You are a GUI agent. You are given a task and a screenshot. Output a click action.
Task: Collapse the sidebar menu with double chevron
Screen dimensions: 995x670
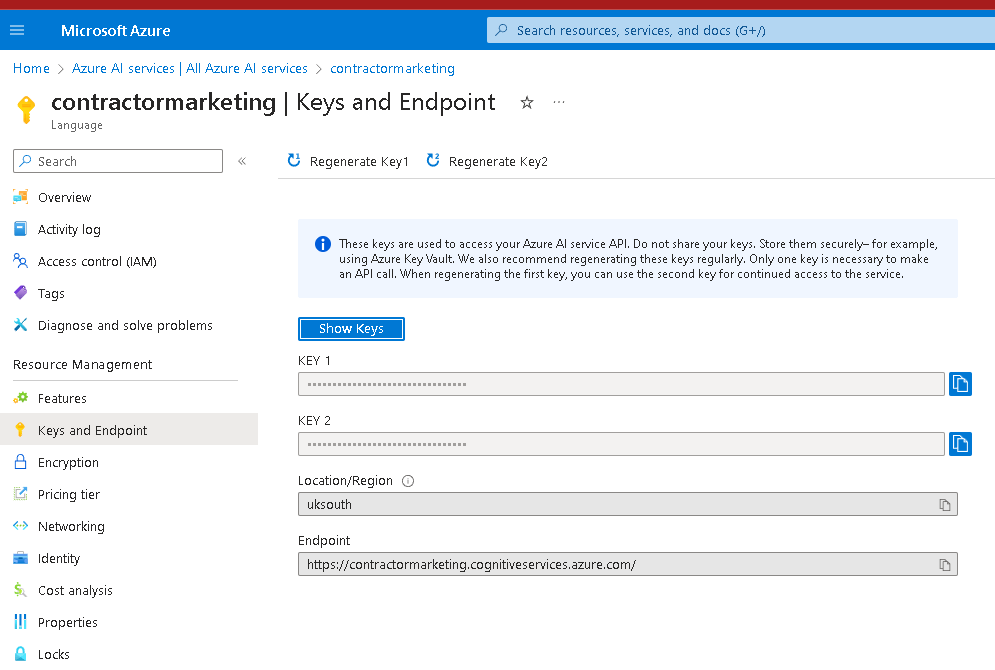point(242,161)
